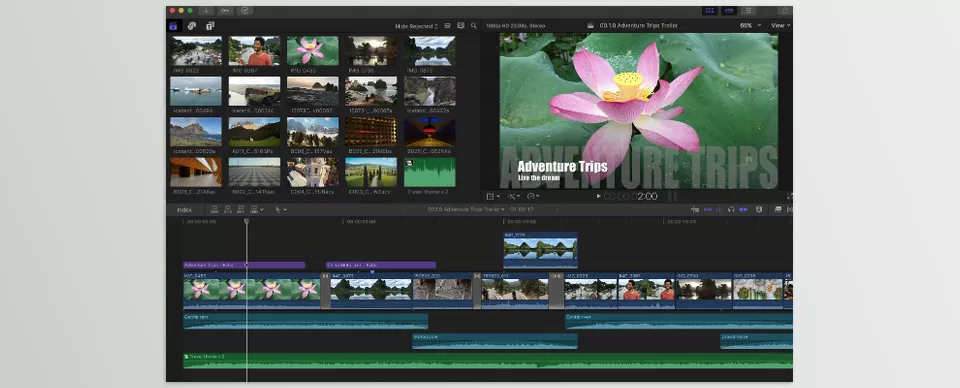This screenshot has height=388, width=960.
Task: Select the man in orange shirt browser clip
Action: (x=254, y=50)
